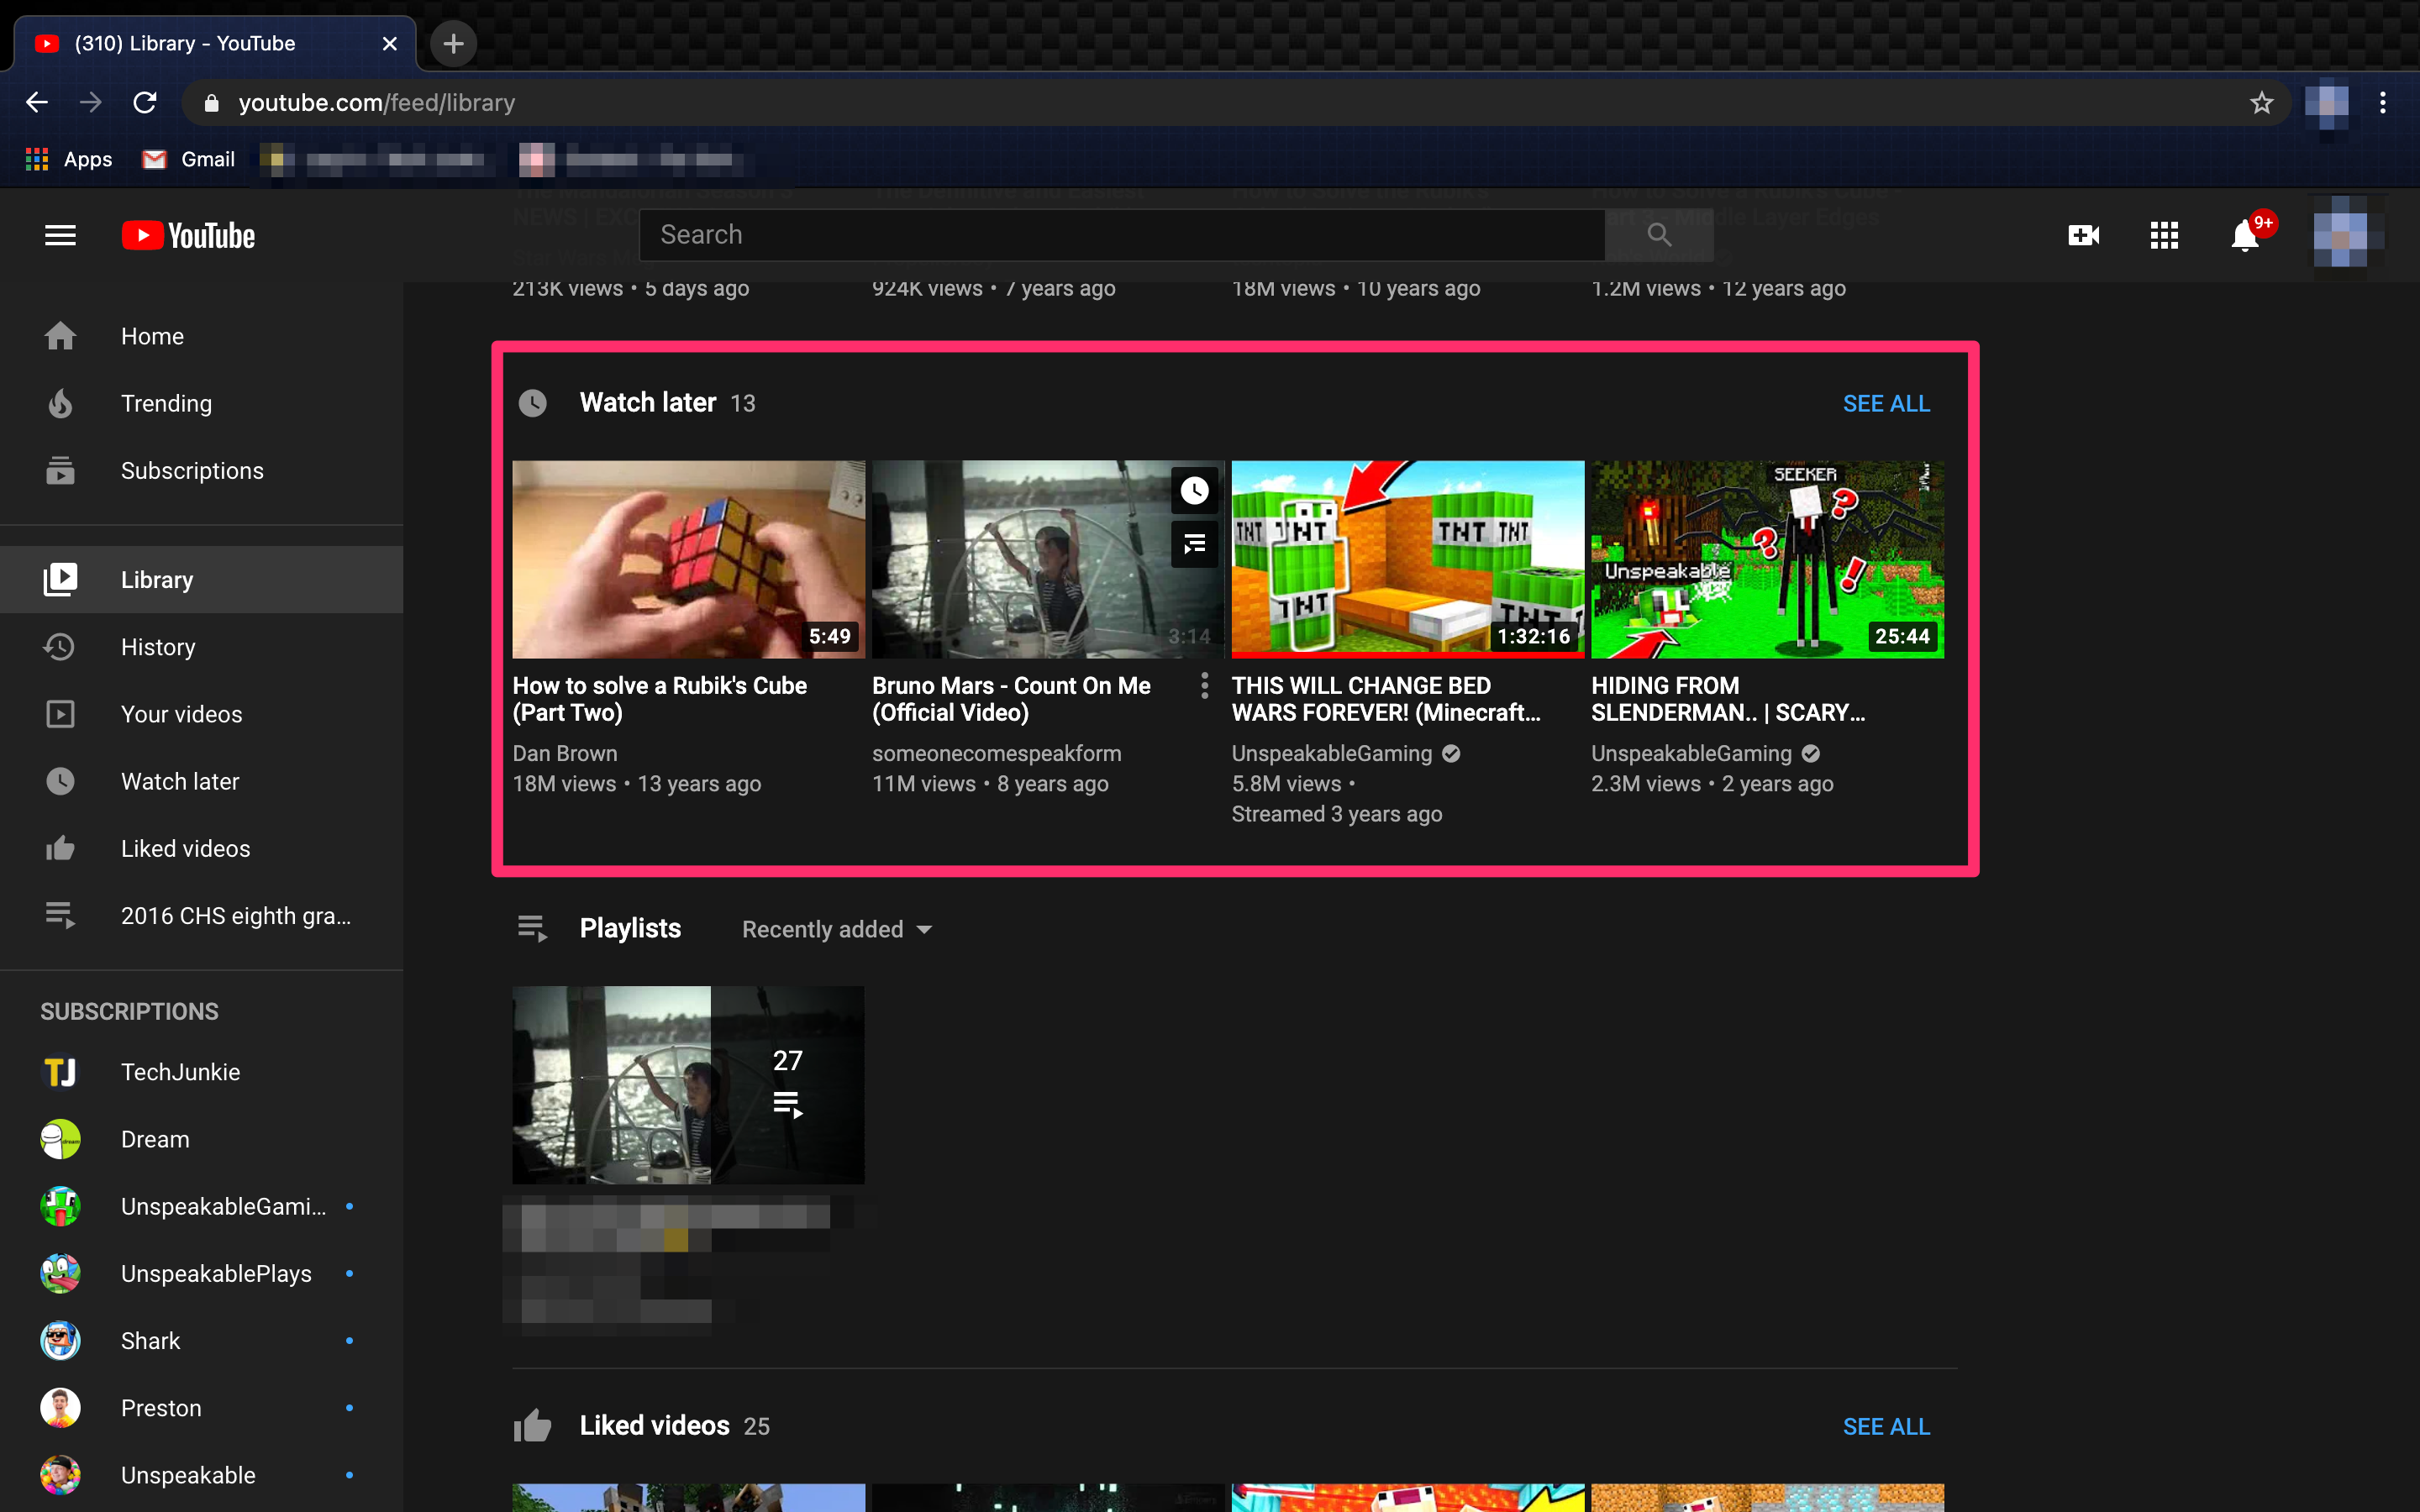
Task: Open the notifications bell
Action: (x=2245, y=235)
